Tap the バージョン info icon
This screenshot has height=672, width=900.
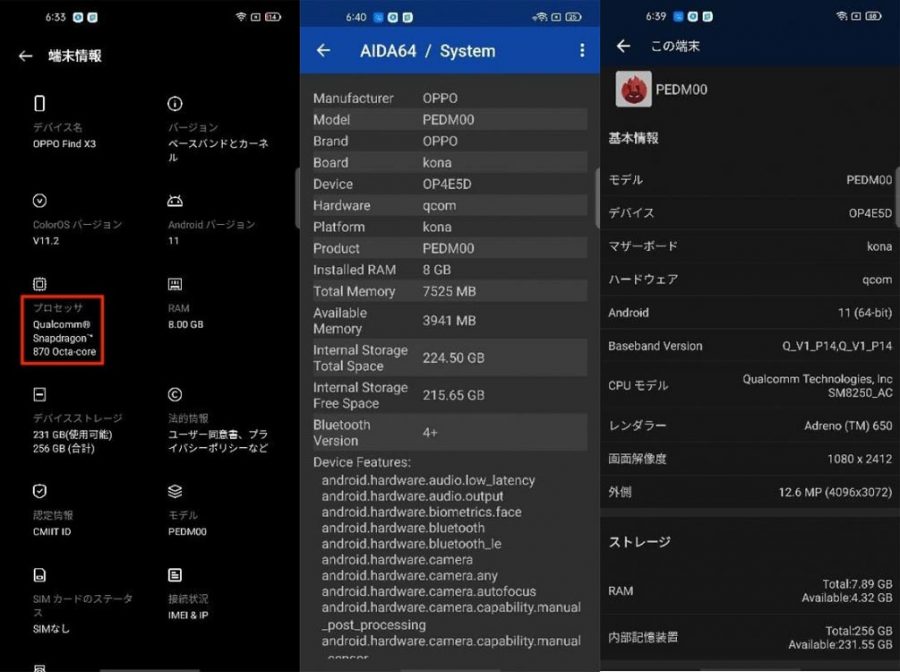click(175, 103)
